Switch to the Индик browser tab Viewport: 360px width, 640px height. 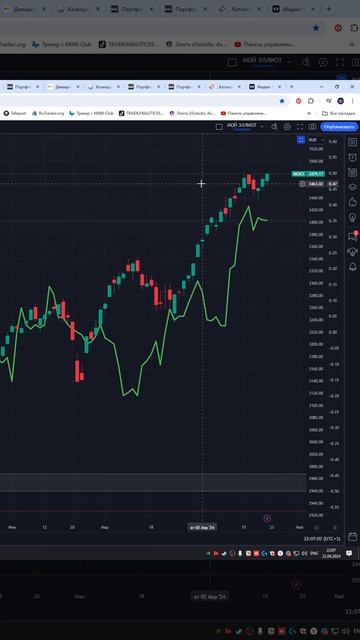(265, 87)
